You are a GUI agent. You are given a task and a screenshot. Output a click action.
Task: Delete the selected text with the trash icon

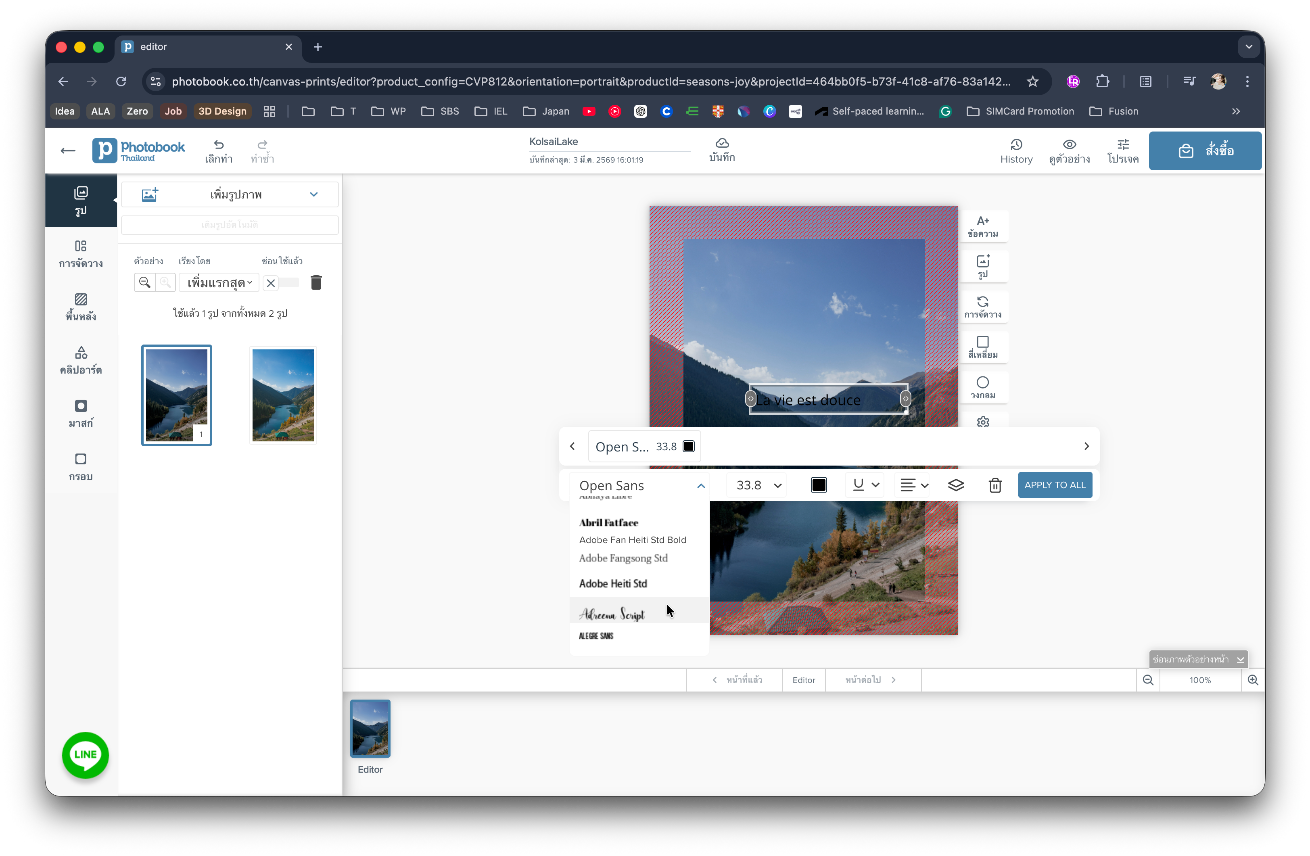click(x=995, y=485)
